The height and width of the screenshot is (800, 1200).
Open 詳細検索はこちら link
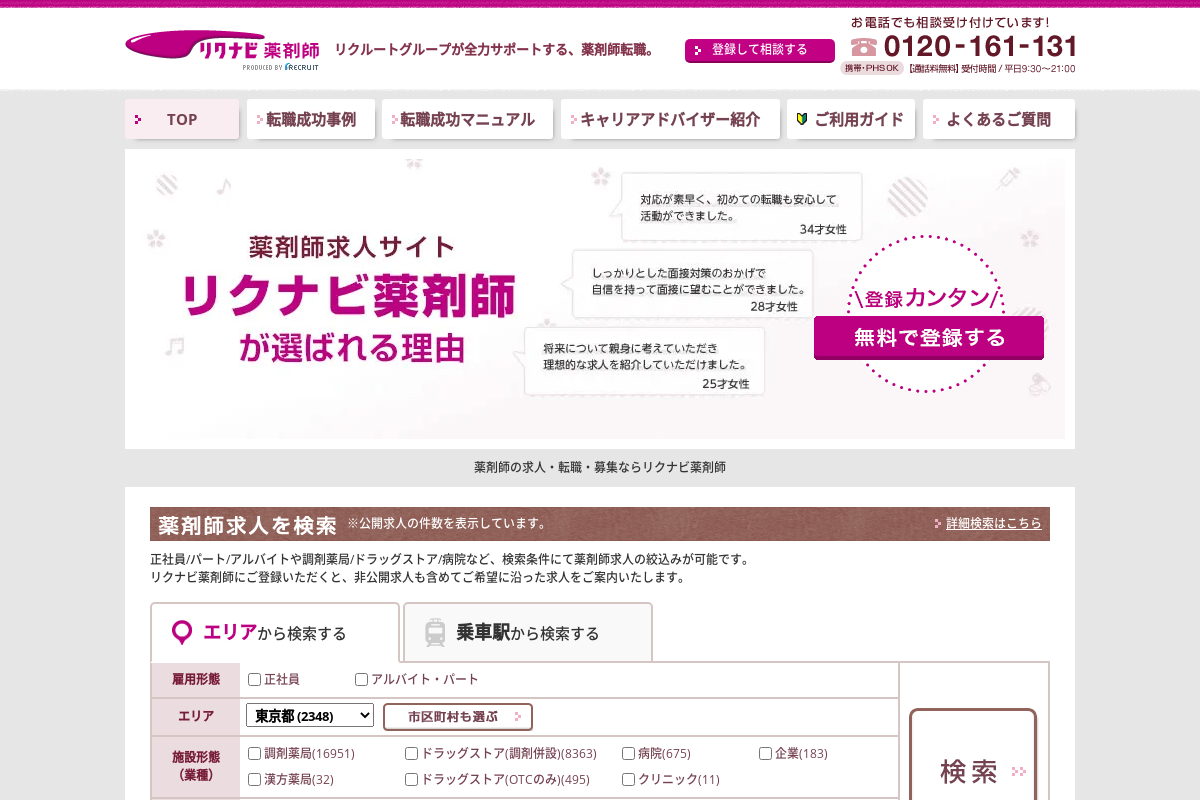[x=993, y=523]
